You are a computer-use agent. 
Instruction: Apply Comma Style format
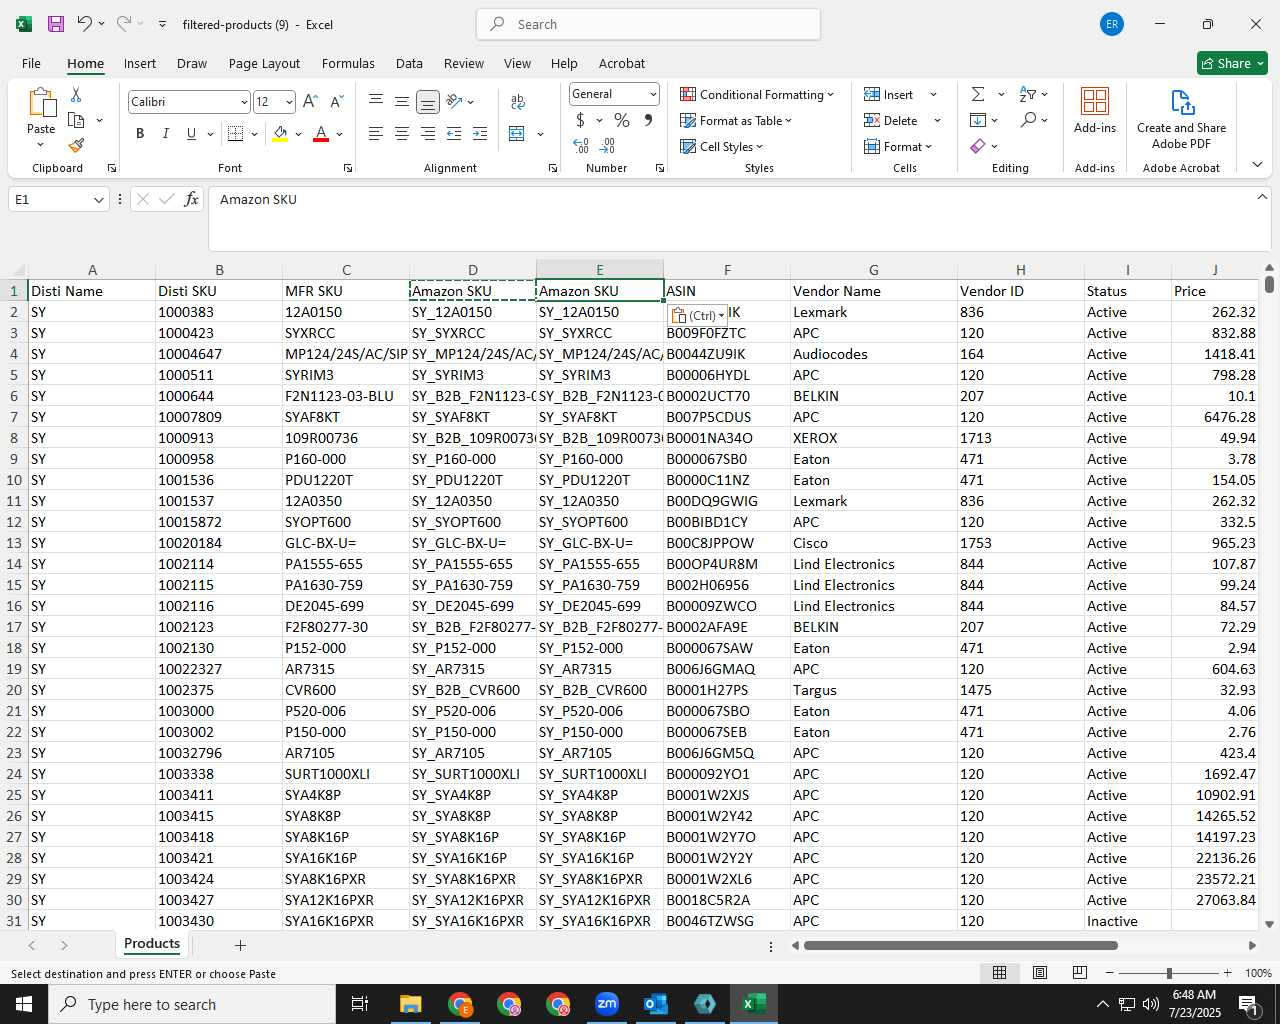click(x=648, y=120)
